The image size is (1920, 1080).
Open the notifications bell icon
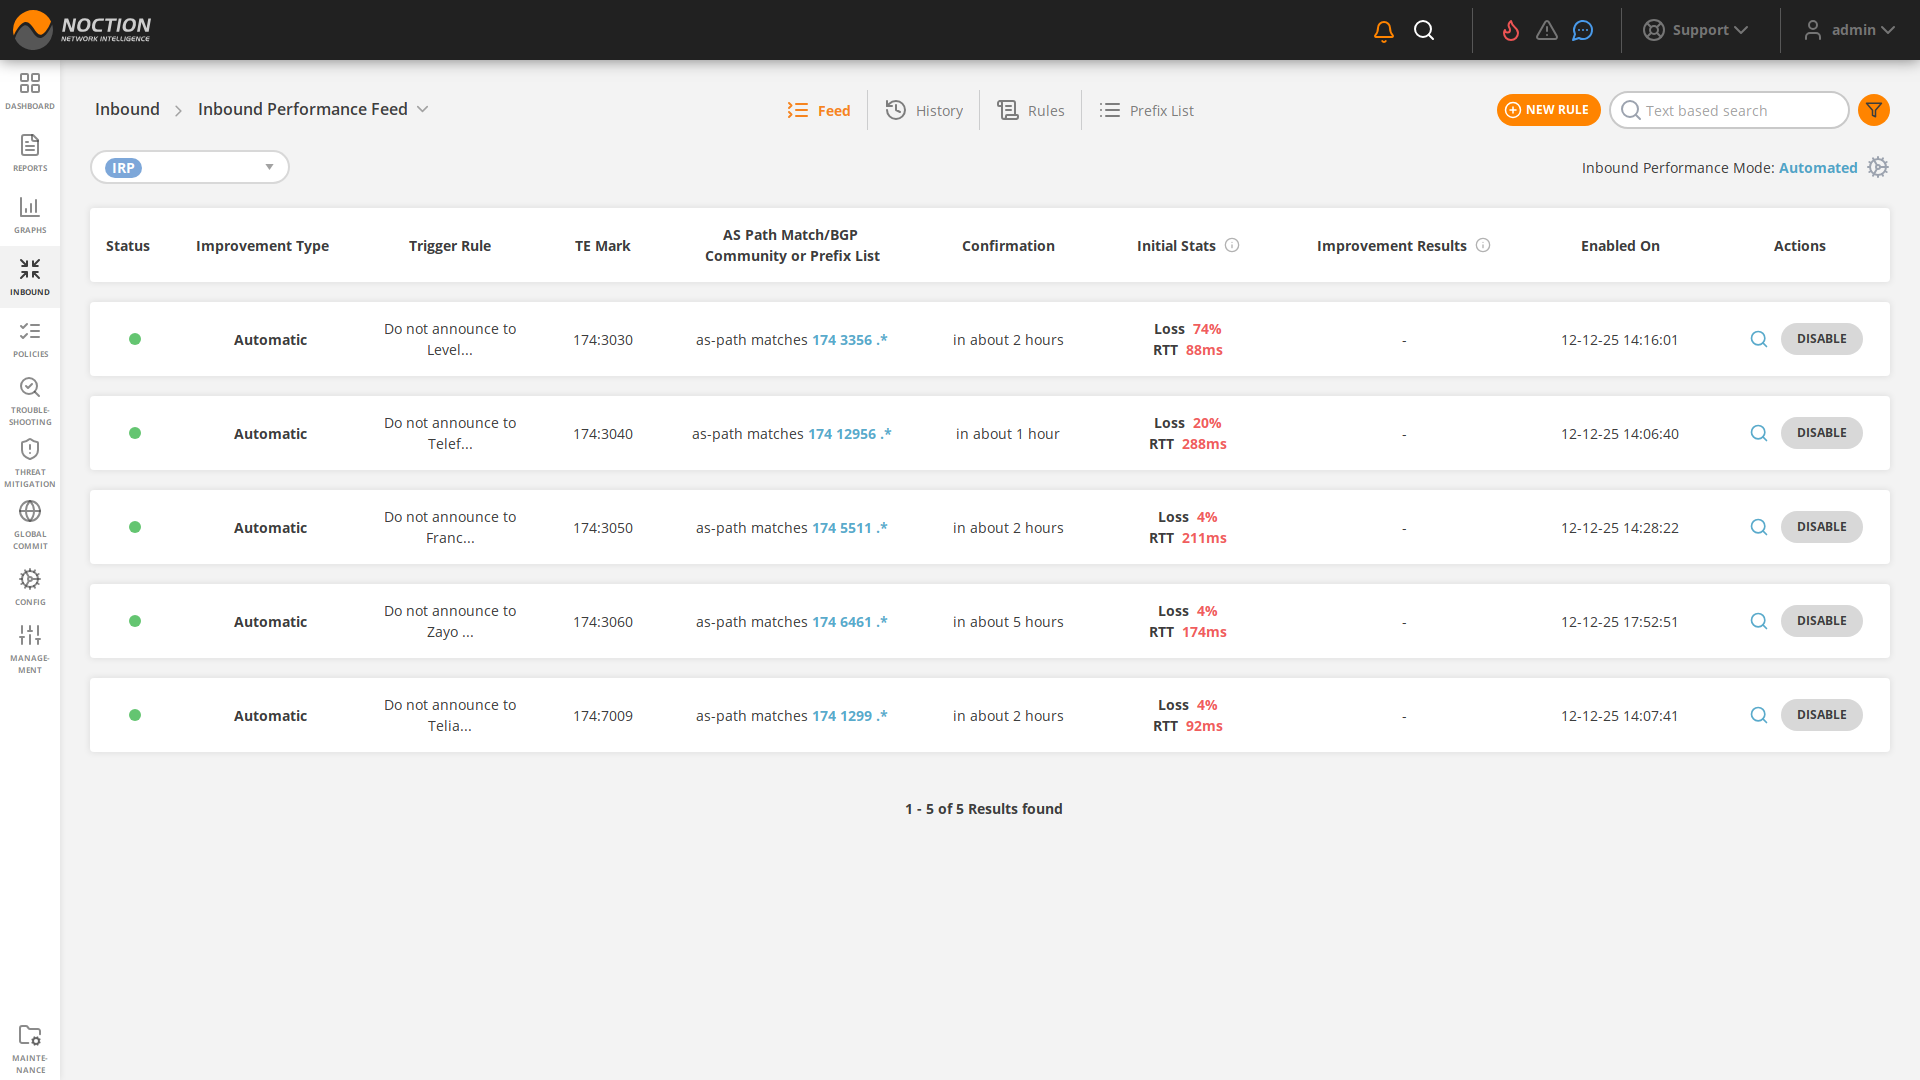[1383, 30]
